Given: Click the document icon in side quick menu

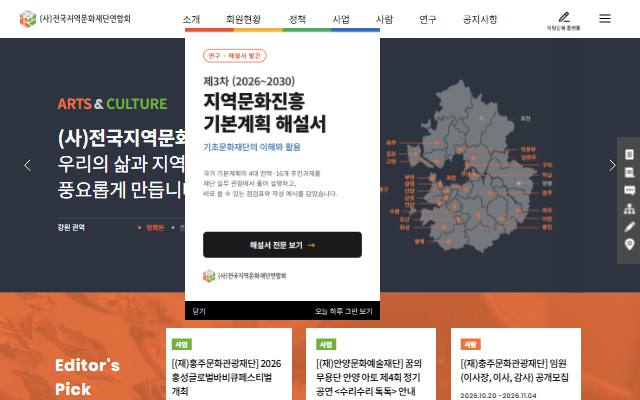Looking at the screenshot, I should [629, 154].
